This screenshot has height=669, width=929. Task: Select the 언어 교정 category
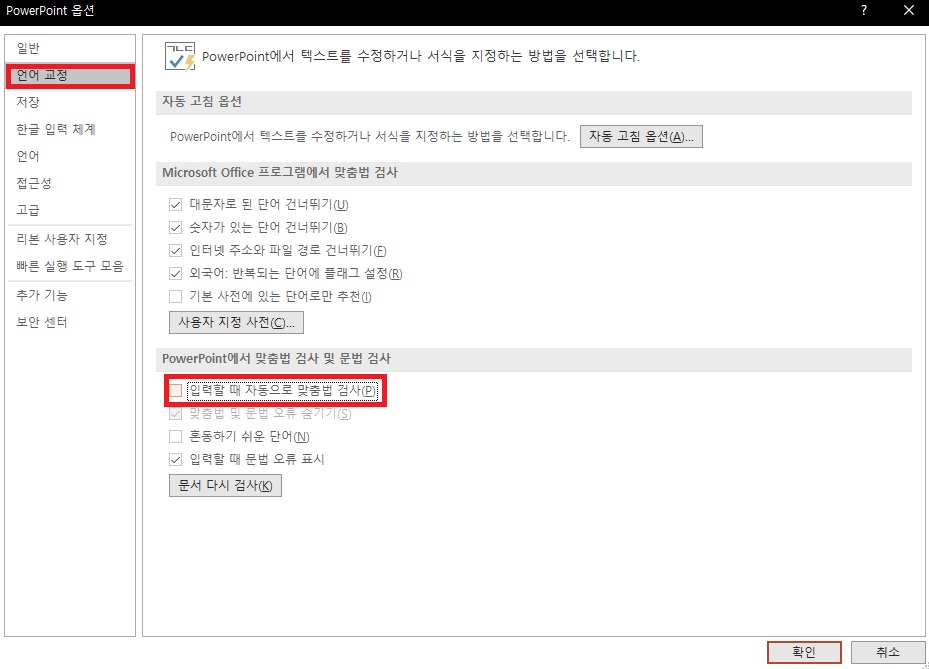[71, 75]
